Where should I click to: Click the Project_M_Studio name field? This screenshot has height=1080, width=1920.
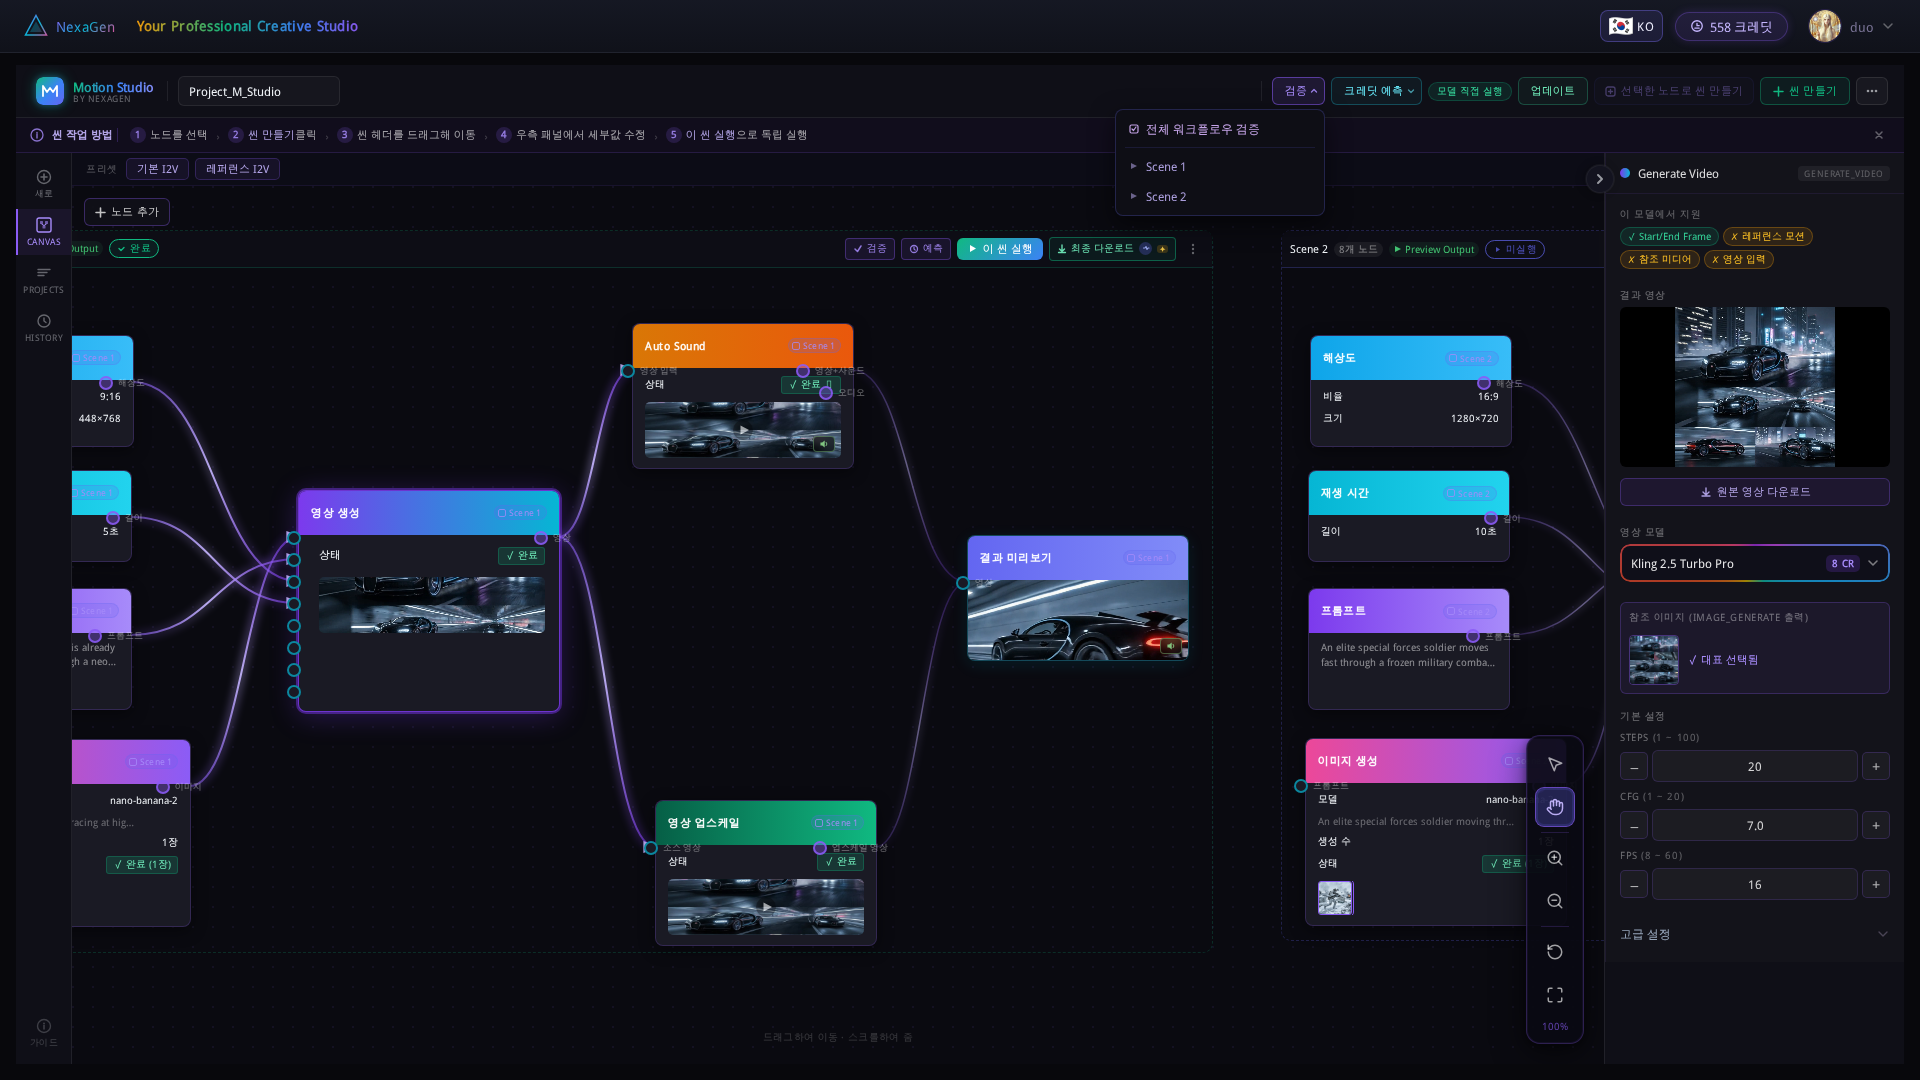click(x=259, y=91)
